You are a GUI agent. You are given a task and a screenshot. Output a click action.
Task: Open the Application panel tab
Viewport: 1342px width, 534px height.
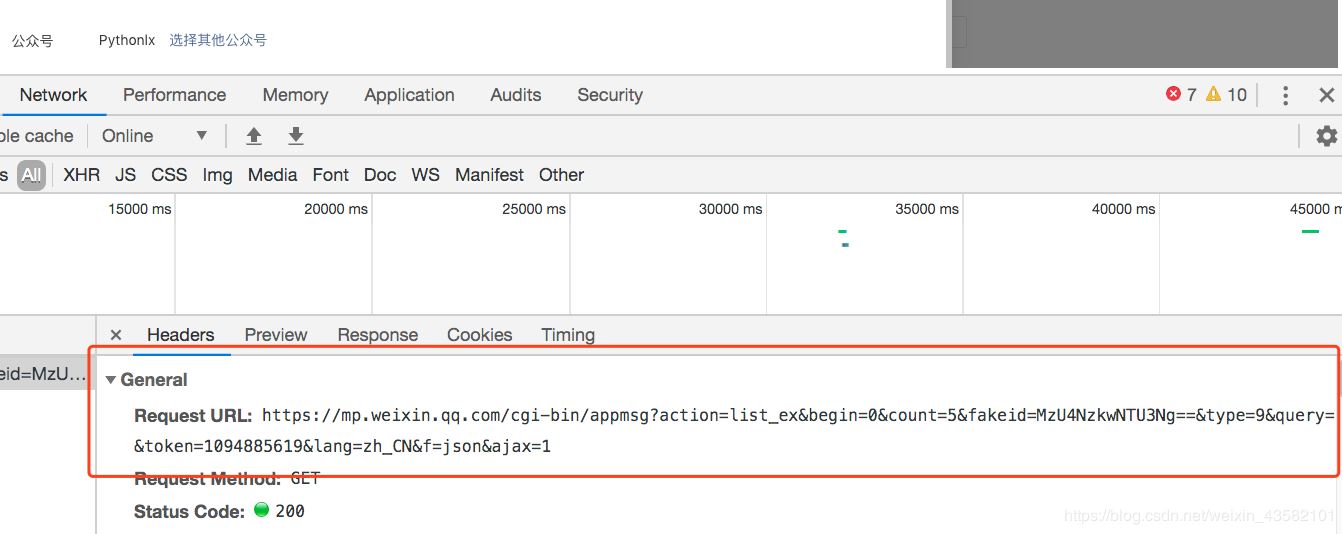[x=409, y=95]
